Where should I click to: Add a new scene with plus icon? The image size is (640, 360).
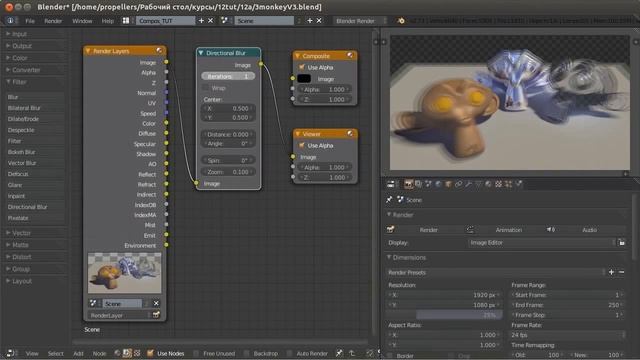310,20
